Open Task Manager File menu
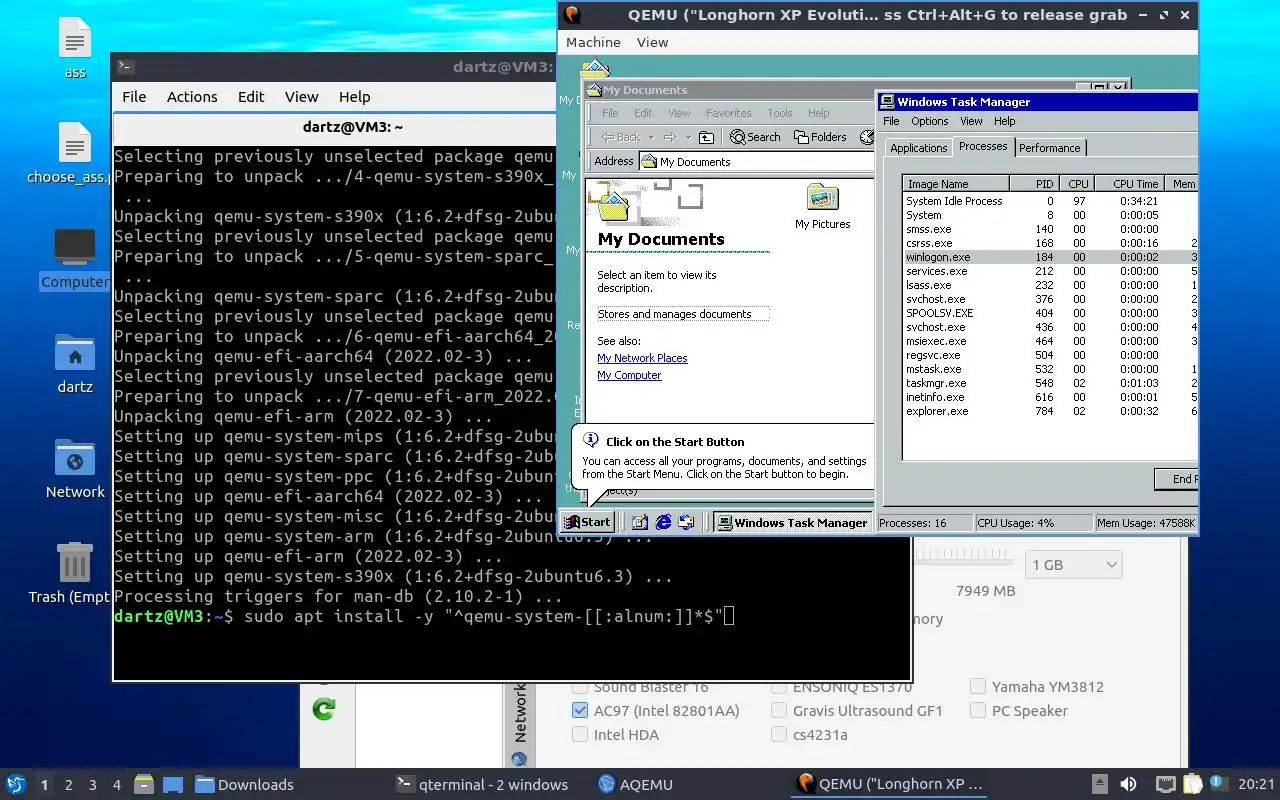1280x800 pixels. [x=891, y=121]
